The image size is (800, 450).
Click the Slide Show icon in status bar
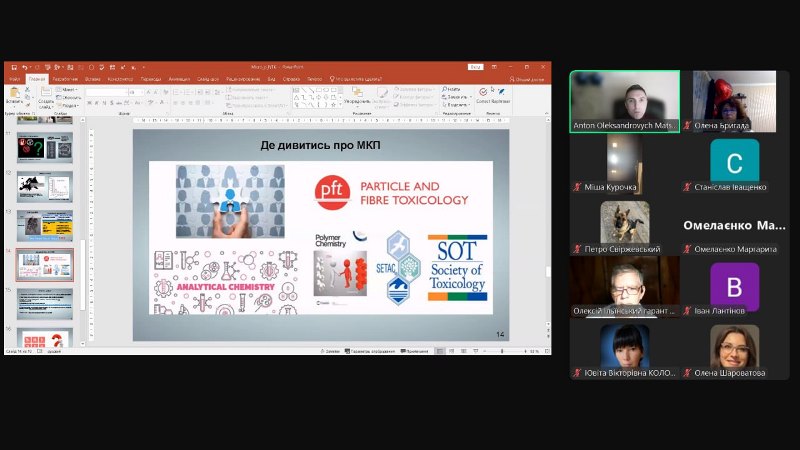476,351
